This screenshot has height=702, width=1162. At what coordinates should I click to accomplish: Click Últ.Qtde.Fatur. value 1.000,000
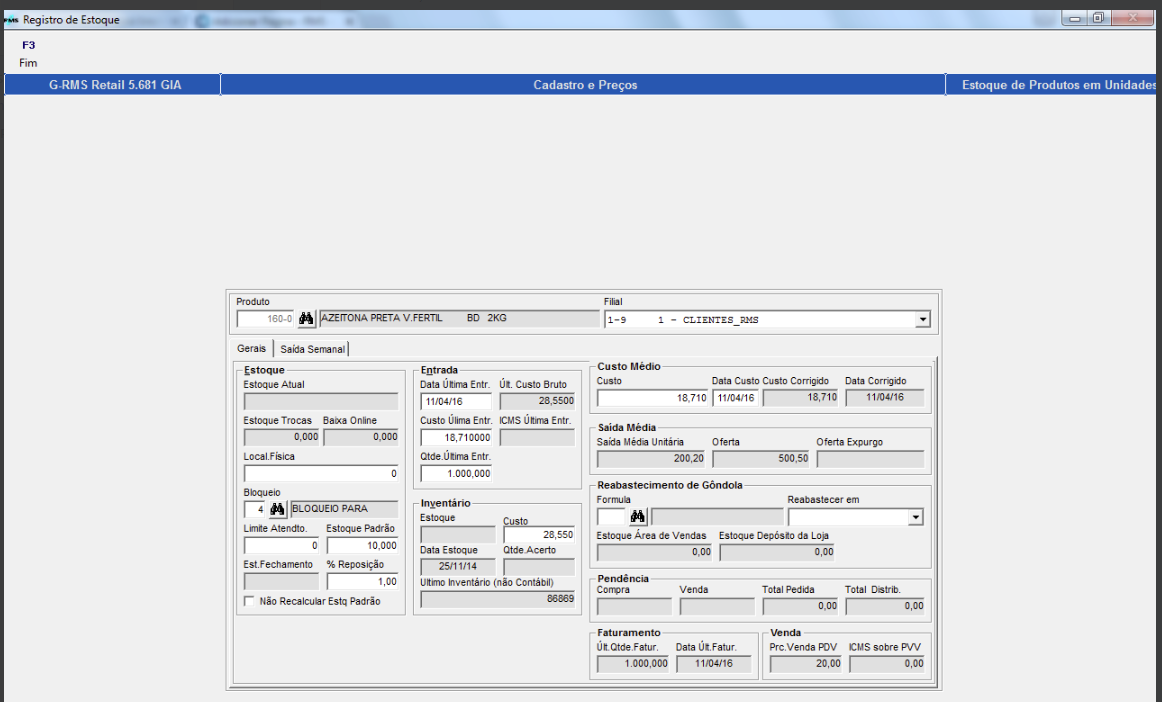tap(633, 664)
